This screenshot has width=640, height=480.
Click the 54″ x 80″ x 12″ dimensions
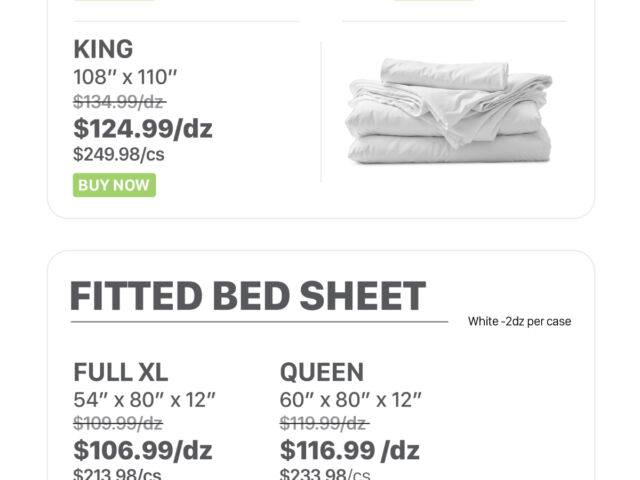click(x=145, y=400)
